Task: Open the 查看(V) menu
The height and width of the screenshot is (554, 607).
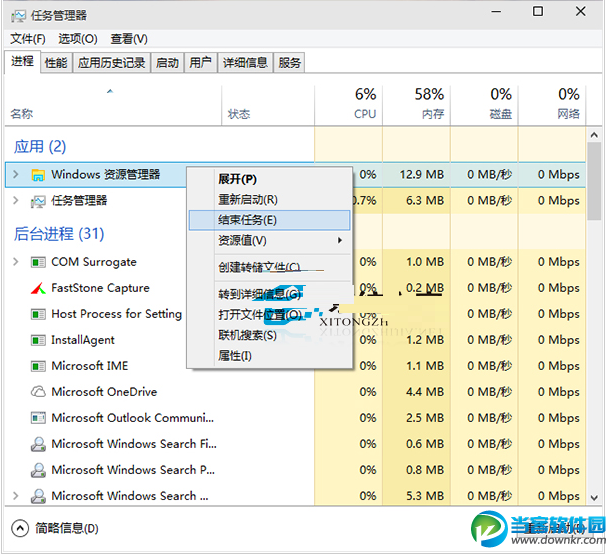Action: point(129,39)
